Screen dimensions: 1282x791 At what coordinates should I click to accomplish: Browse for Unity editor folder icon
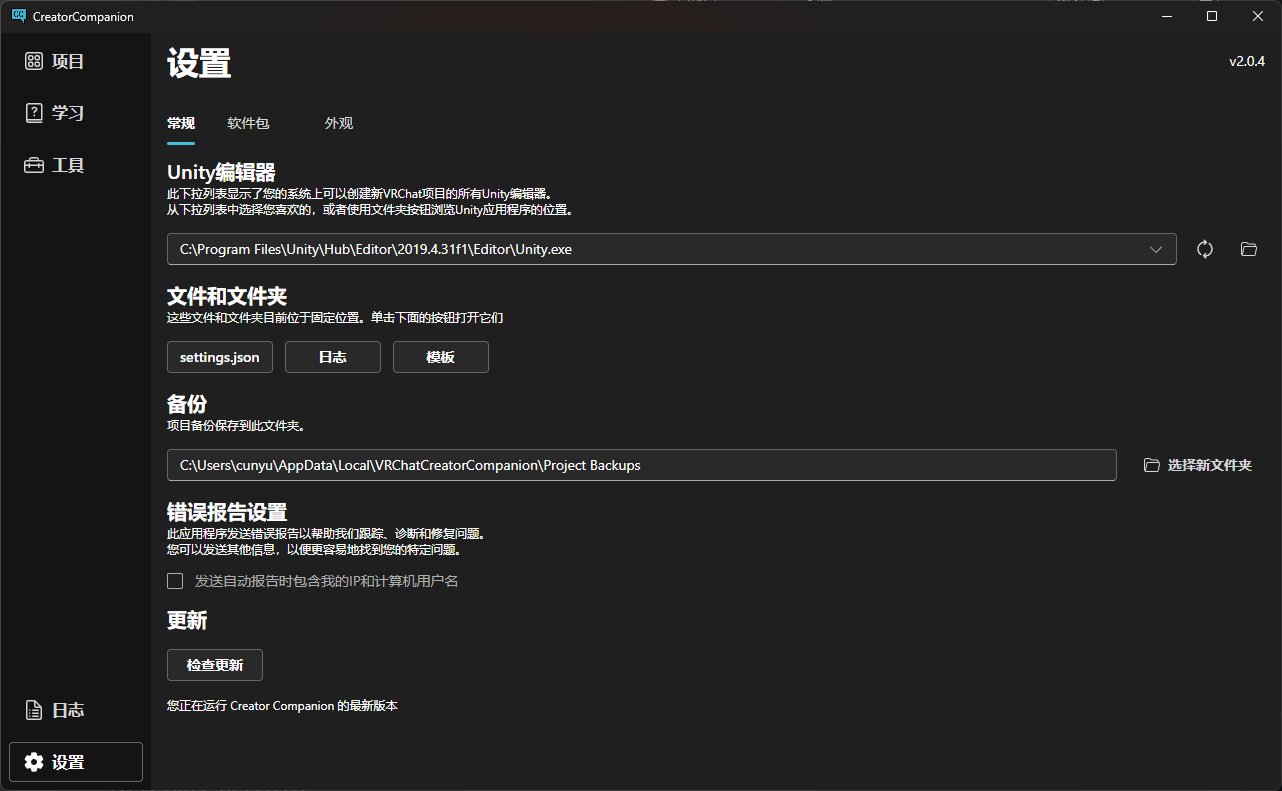(x=1248, y=249)
